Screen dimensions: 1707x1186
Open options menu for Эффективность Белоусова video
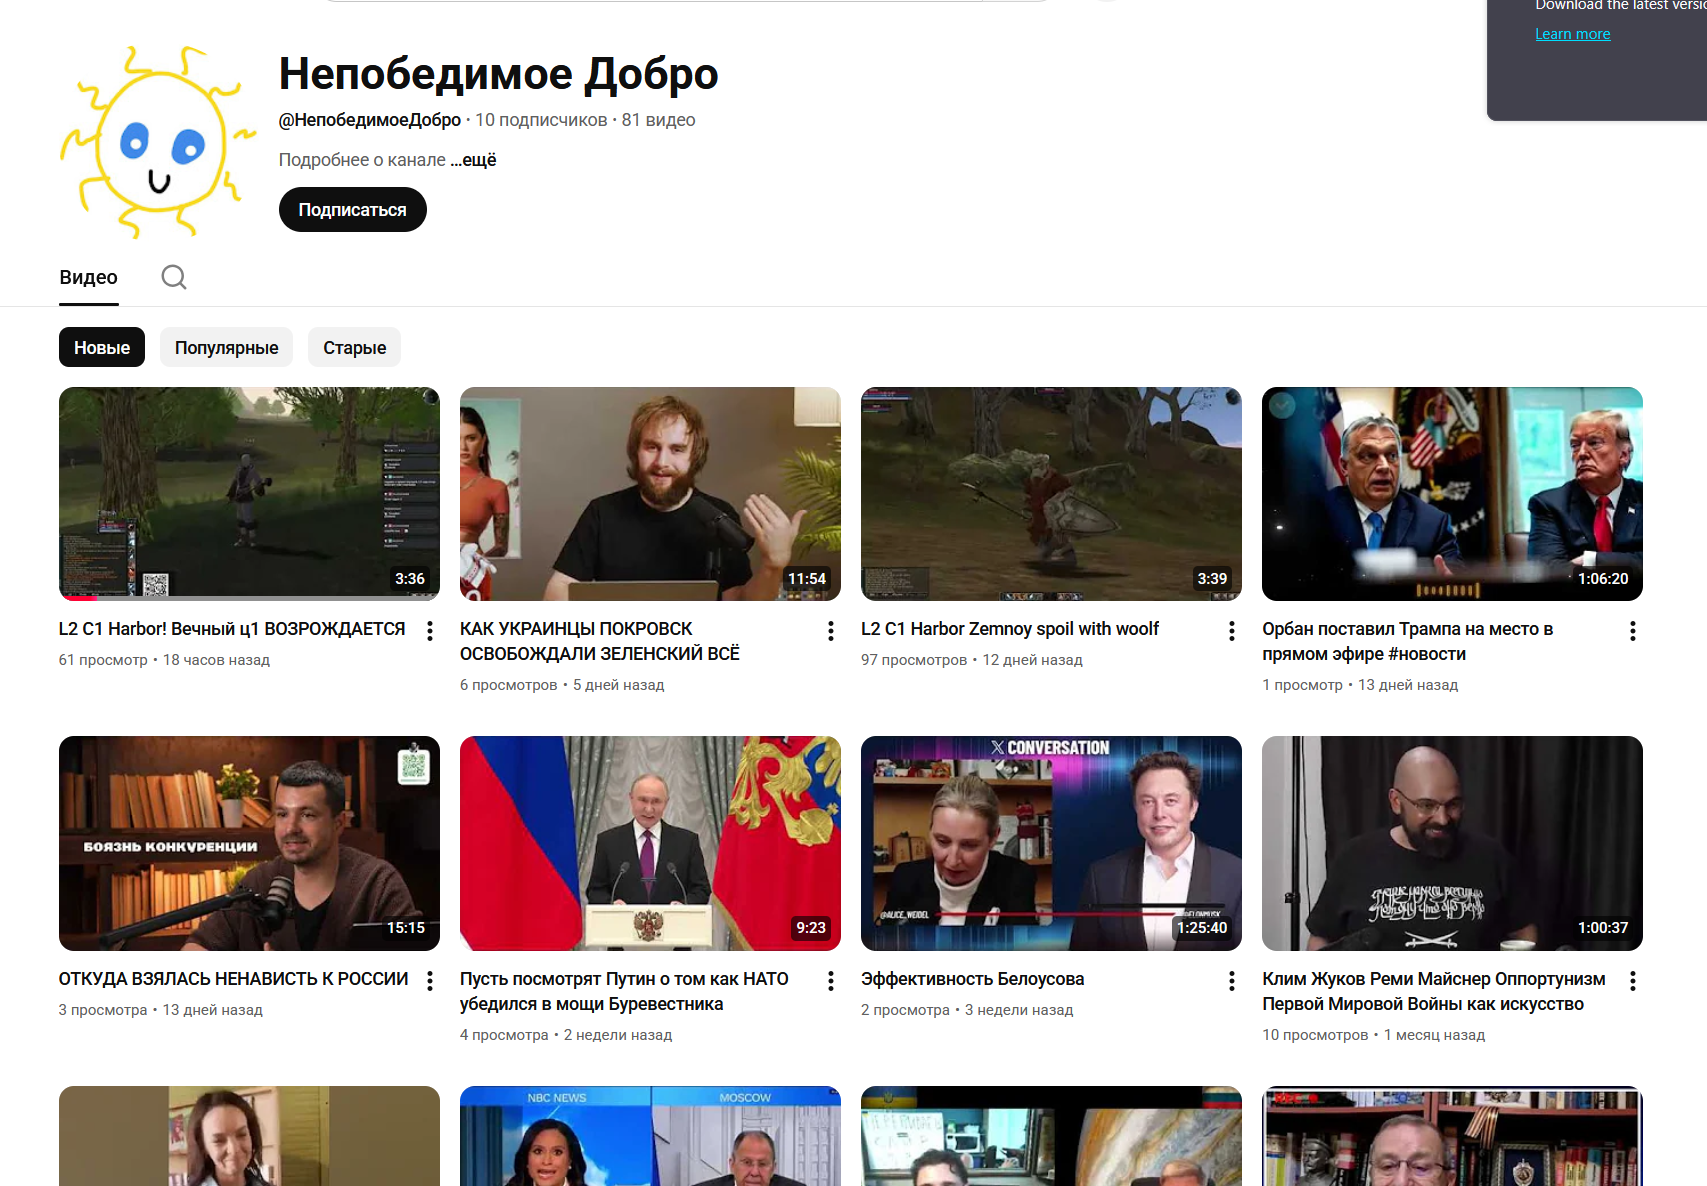coord(1232,981)
